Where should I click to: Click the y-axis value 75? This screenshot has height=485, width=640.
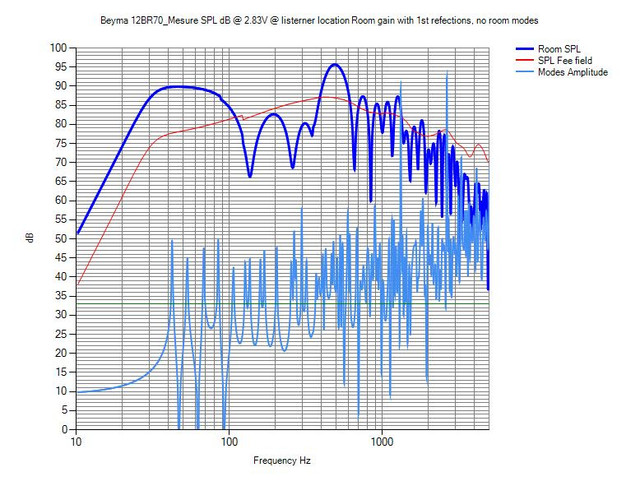[x=60, y=143]
